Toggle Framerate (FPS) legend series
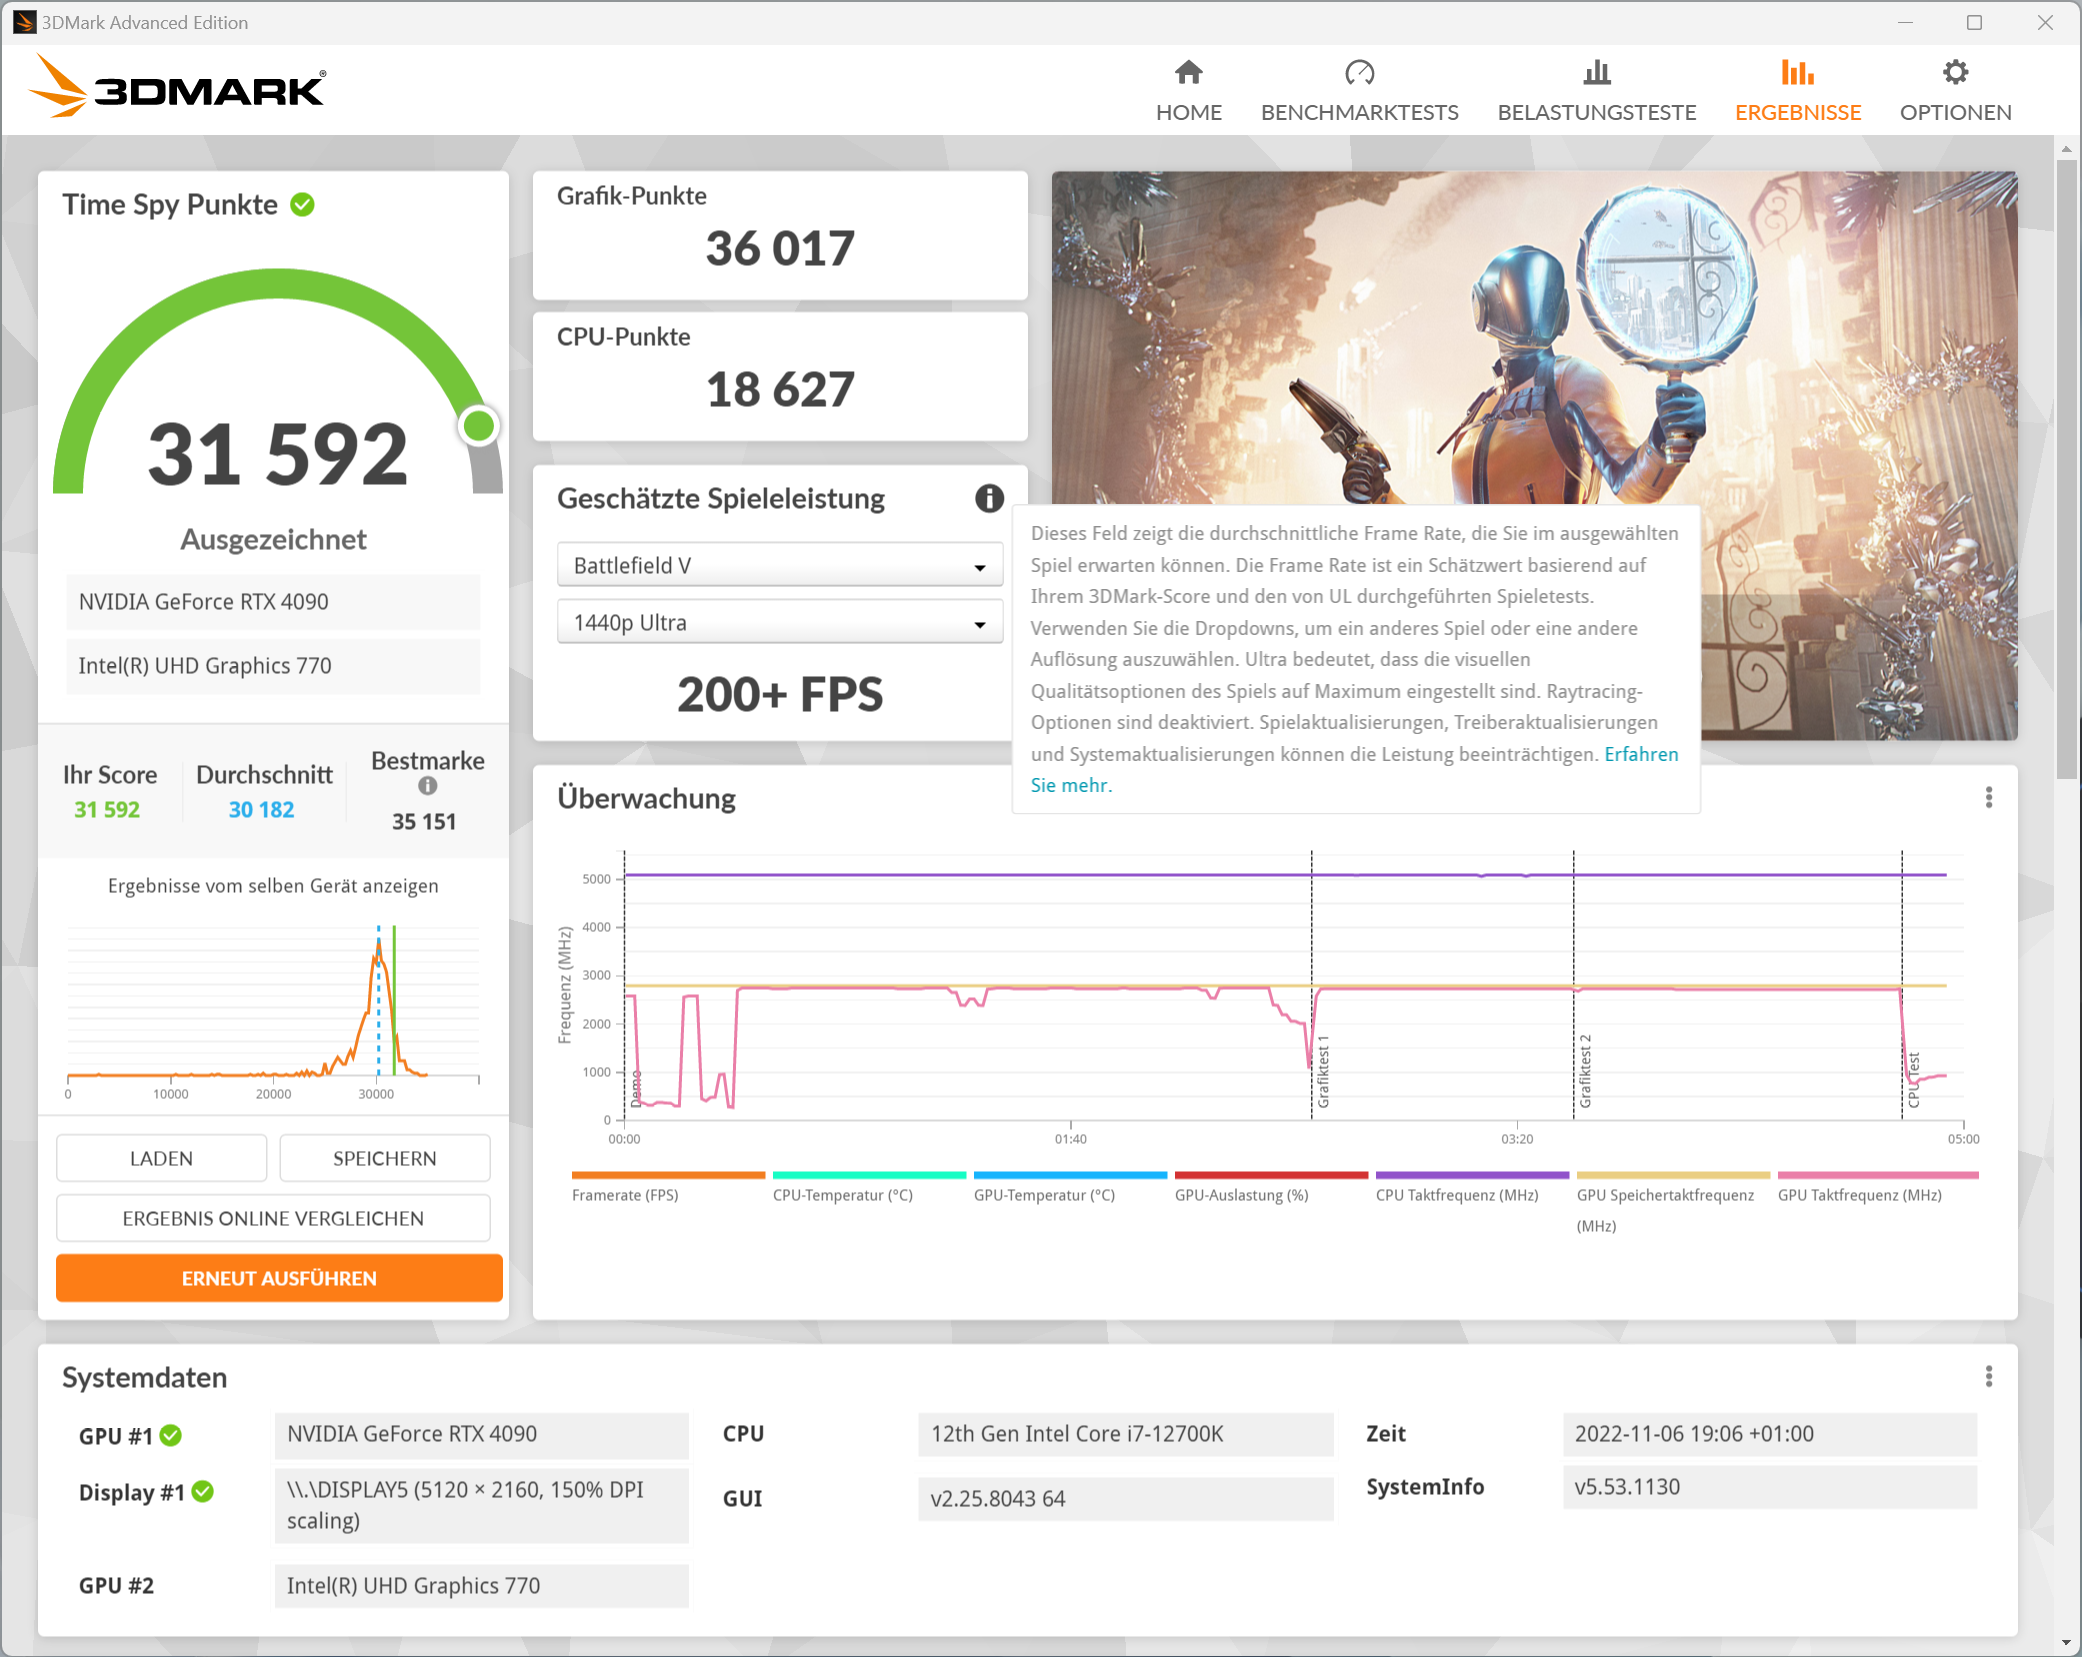The width and height of the screenshot is (2082, 1657). (625, 1195)
